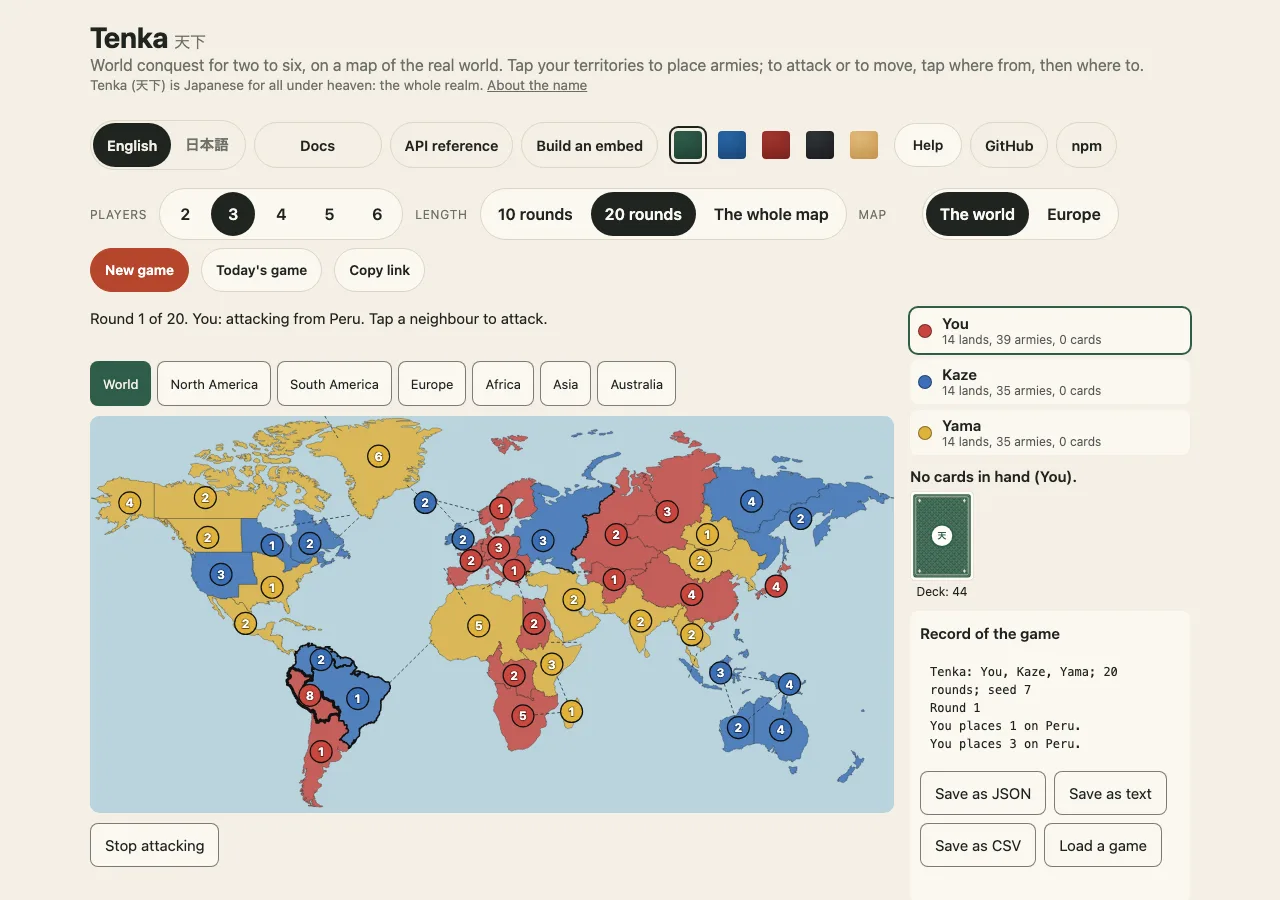The height and width of the screenshot is (900, 1280).
Task: Select the Europe map option
Action: pos(1074,214)
